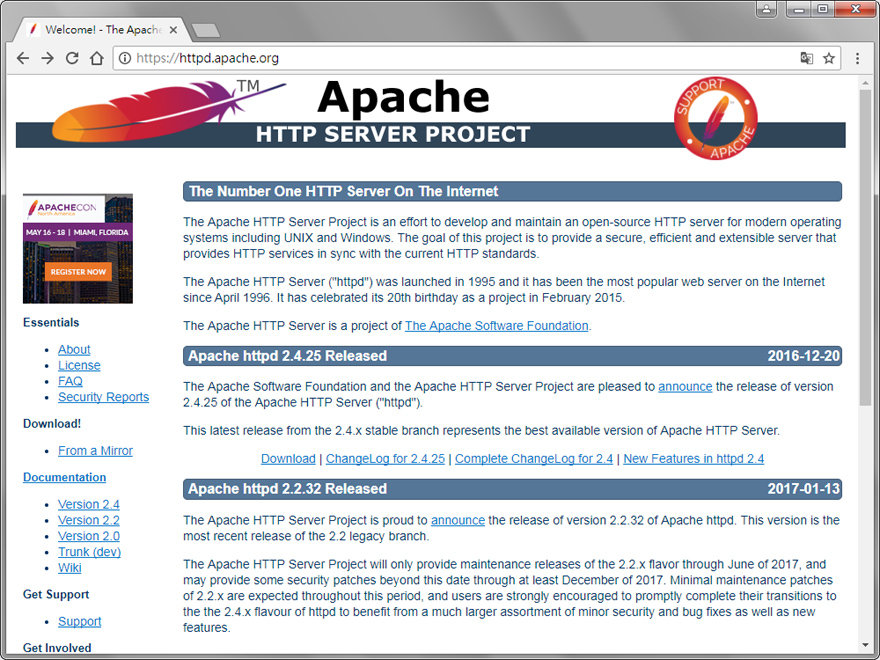880x660 pixels.
Task: Open the FAQ link
Action: [70, 381]
